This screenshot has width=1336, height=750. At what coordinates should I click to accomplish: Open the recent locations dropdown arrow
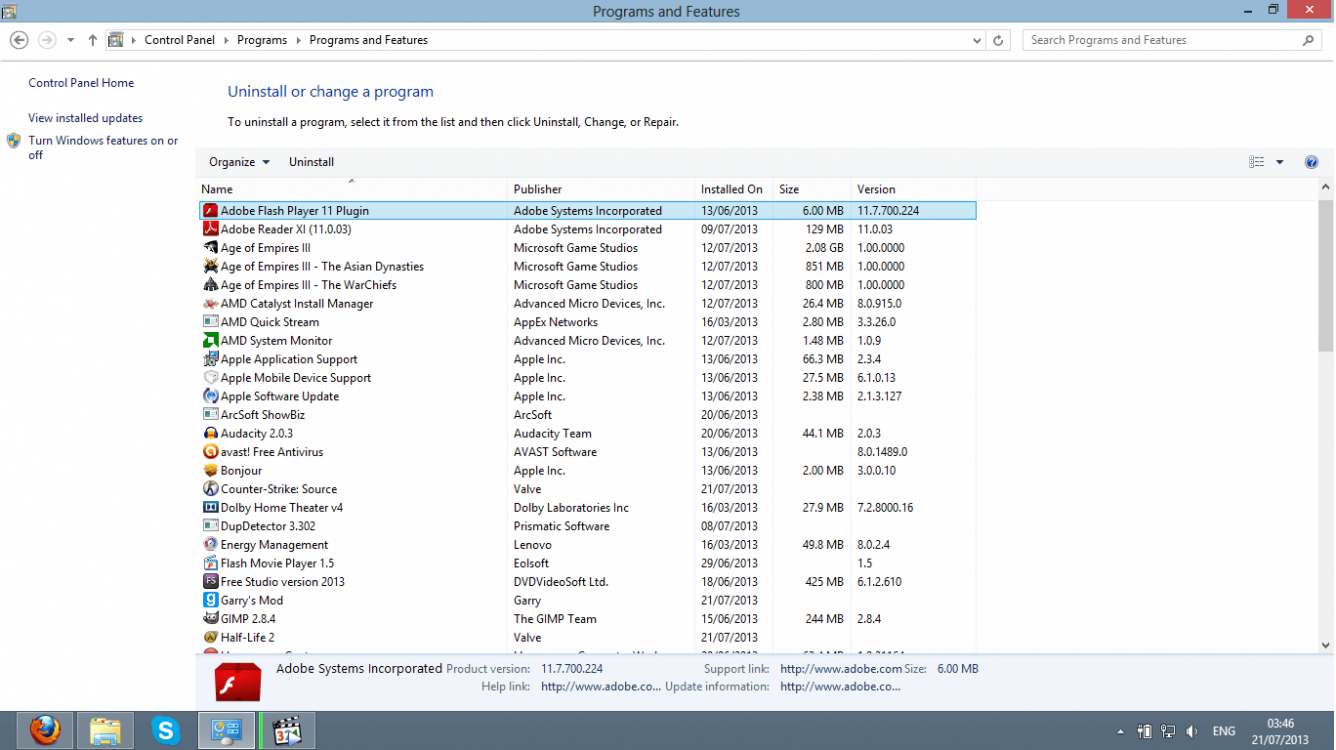[70, 40]
